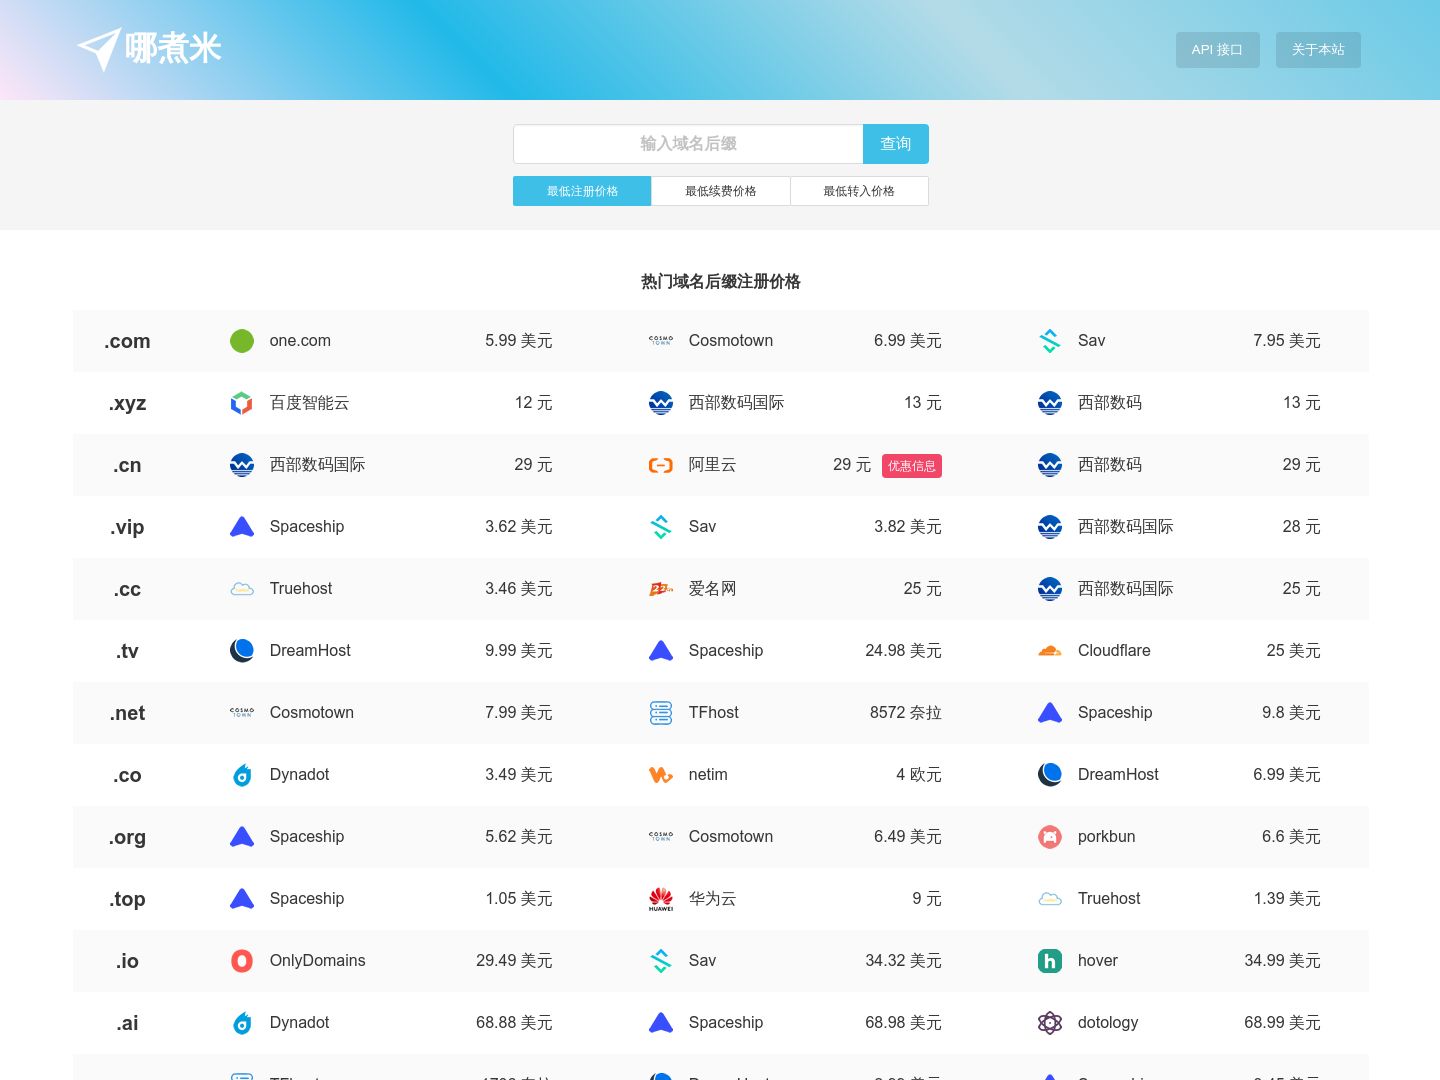The height and width of the screenshot is (1080, 1440).
Task: Click 1.05 美元 price in .top row
Action: coord(519,899)
